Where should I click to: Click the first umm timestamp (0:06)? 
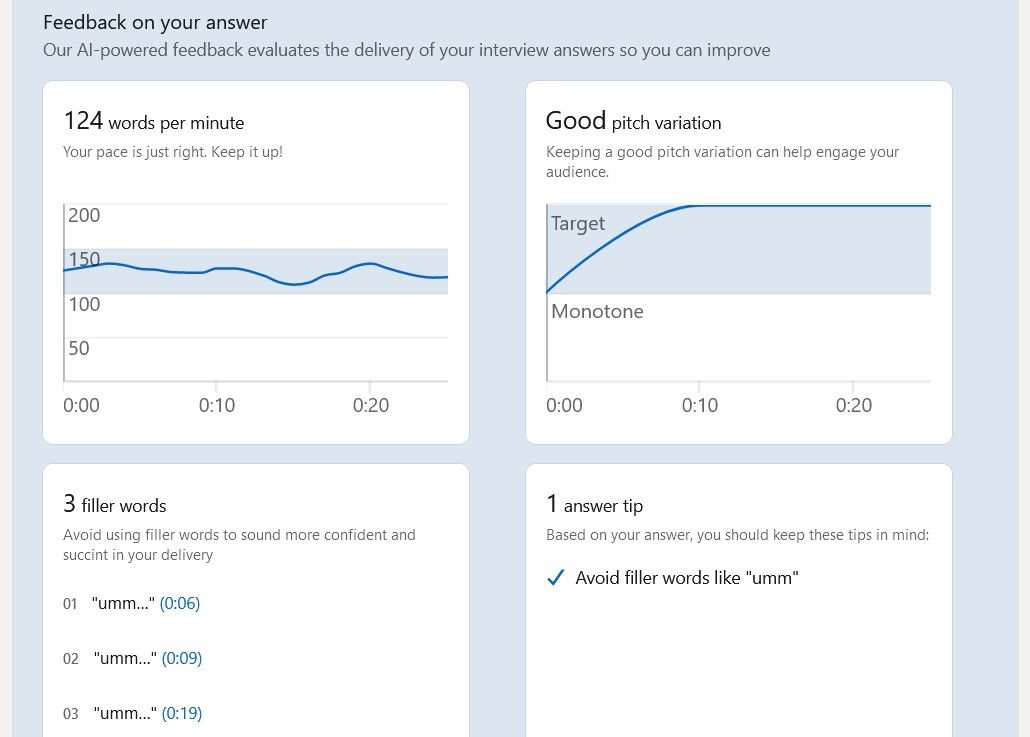[180, 603]
